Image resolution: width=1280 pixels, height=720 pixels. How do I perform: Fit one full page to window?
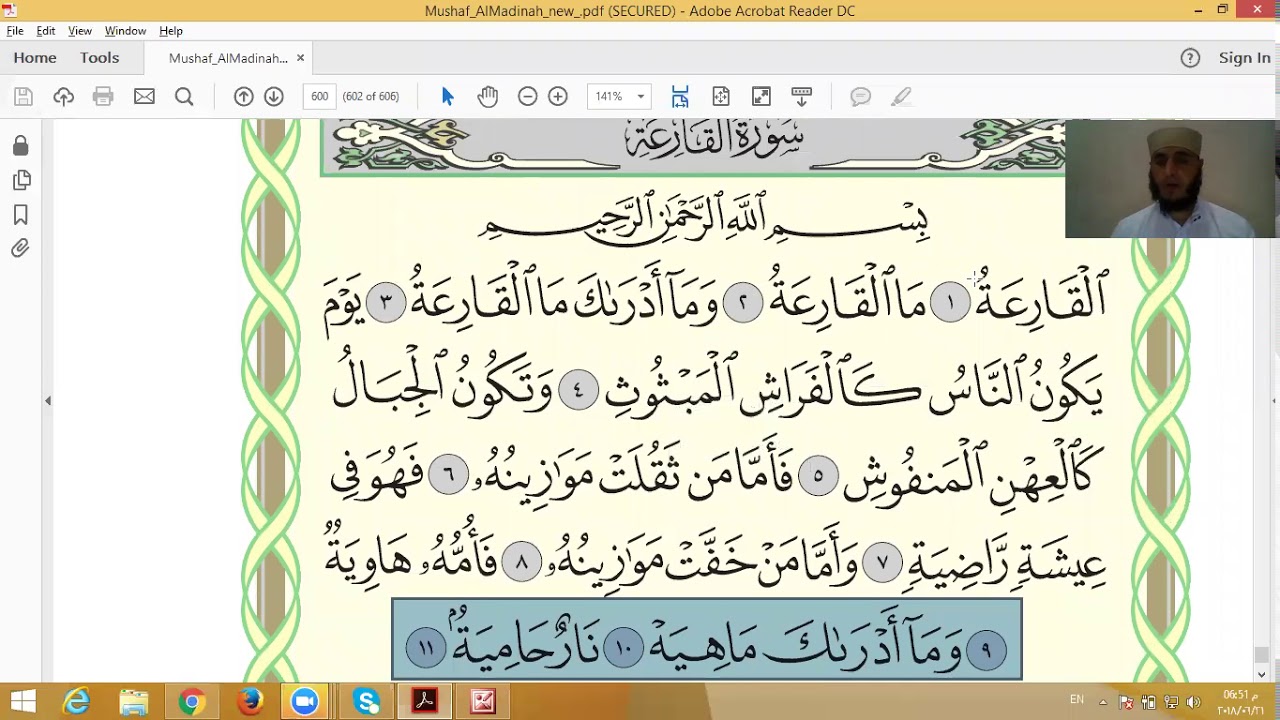721,96
